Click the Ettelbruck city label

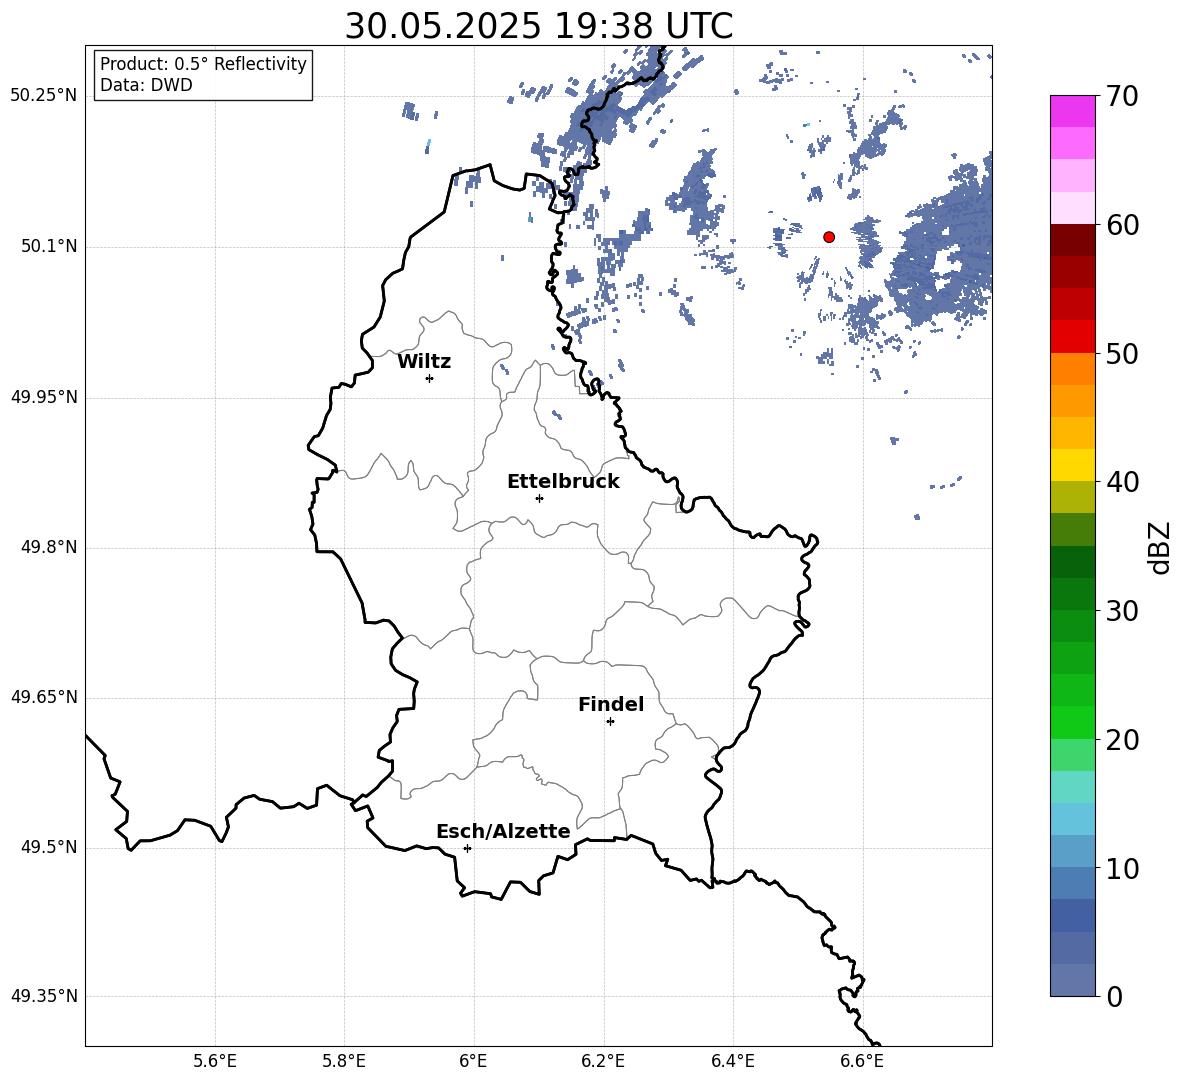tap(563, 482)
